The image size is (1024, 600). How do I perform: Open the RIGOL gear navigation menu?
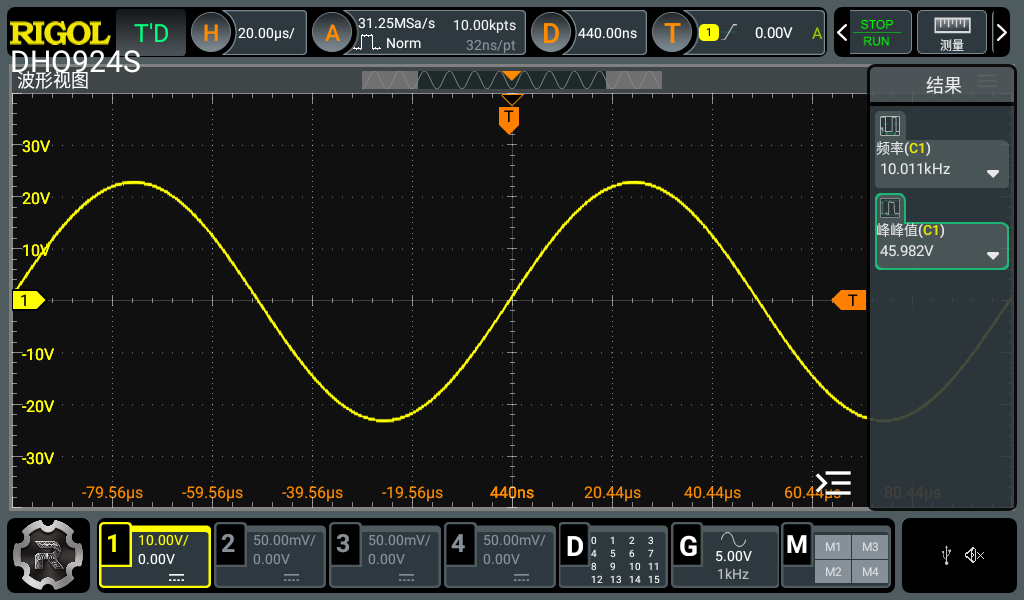(x=48, y=555)
